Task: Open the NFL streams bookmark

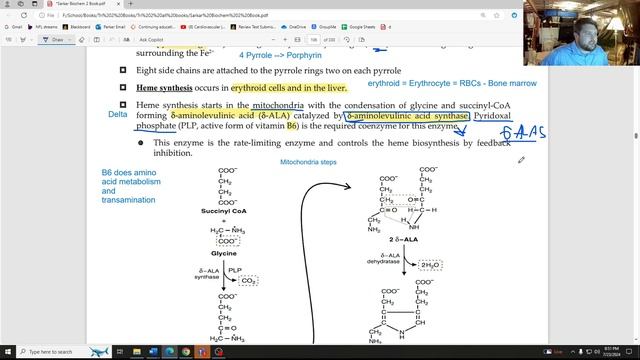Action: pyautogui.click(x=42, y=27)
